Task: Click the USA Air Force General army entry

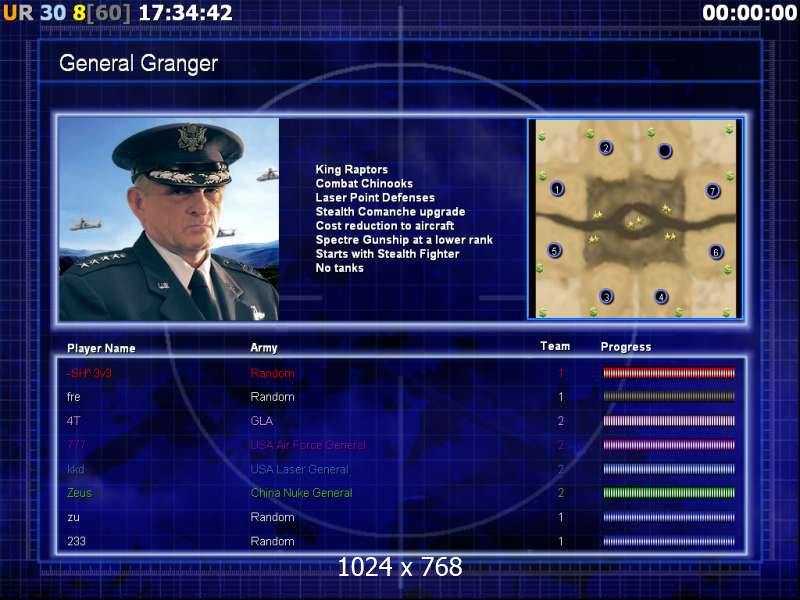Action: click(x=308, y=445)
